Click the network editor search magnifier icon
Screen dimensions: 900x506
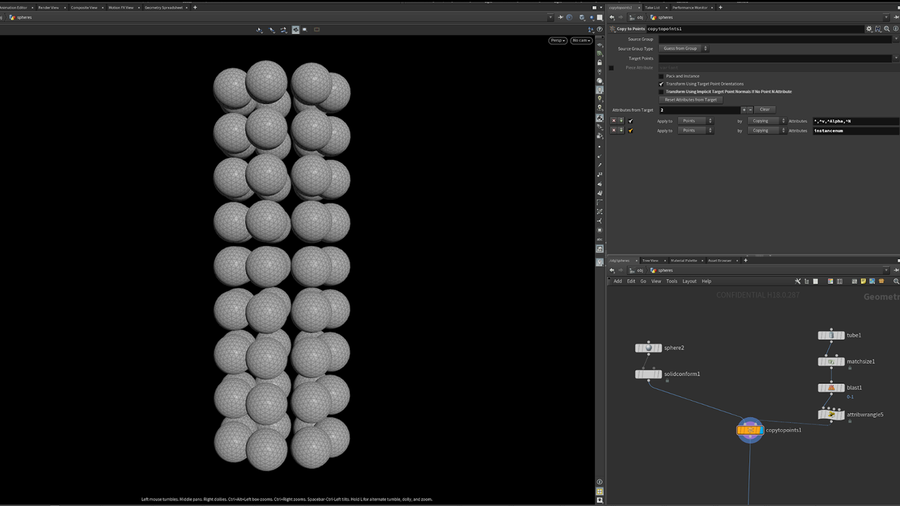point(896,281)
